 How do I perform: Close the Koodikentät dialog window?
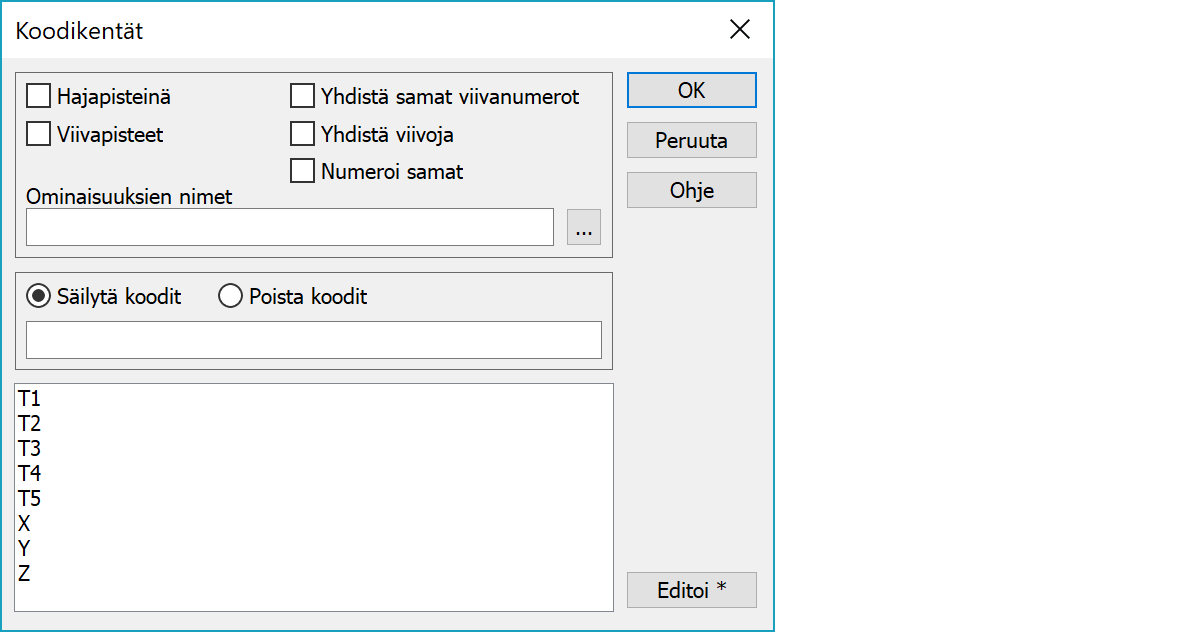pyautogui.click(x=740, y=30)
